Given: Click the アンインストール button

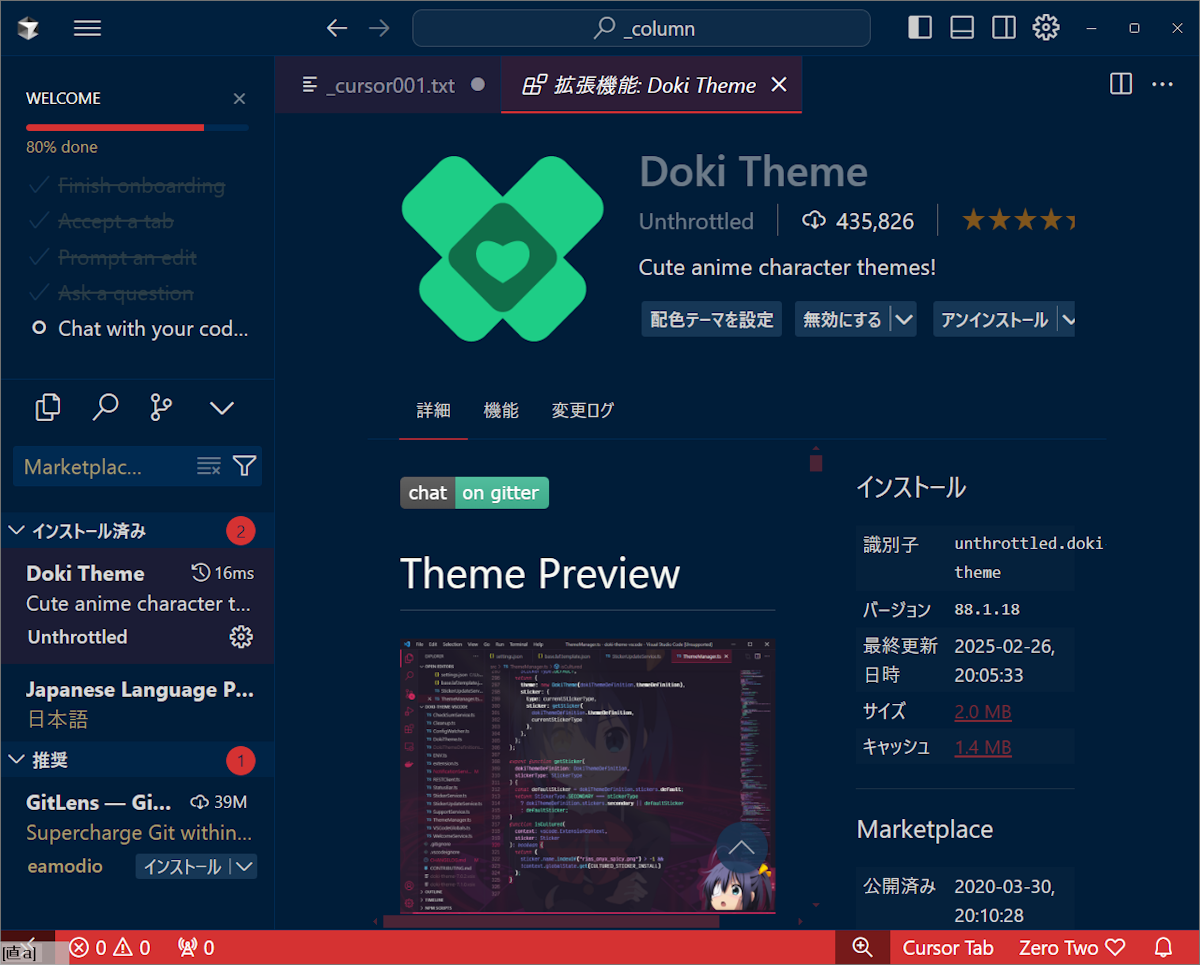Looking at the screenshot, I should [x=994, y=319].
